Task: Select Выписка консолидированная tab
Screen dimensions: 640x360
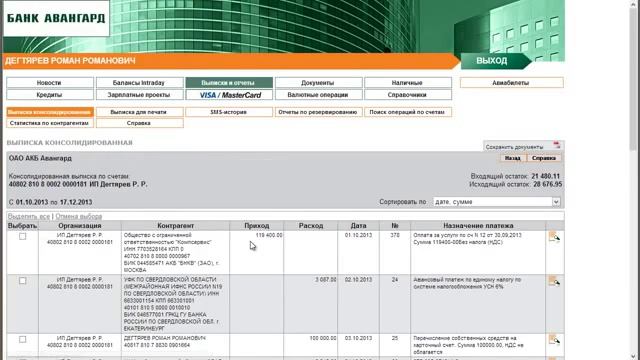Action: point(50,112)
